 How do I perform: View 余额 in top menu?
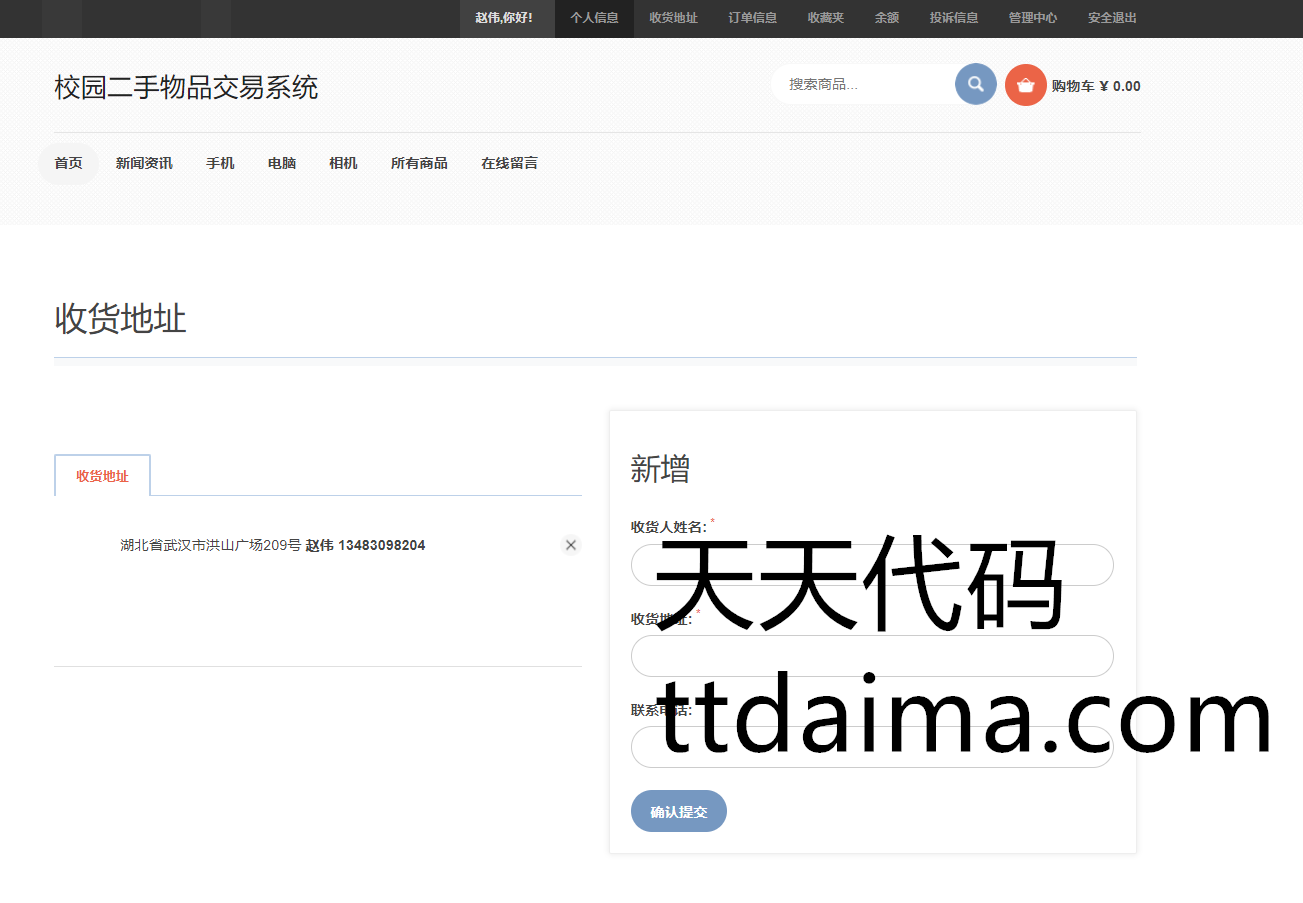pyautogui.click(x=886, y=18)
